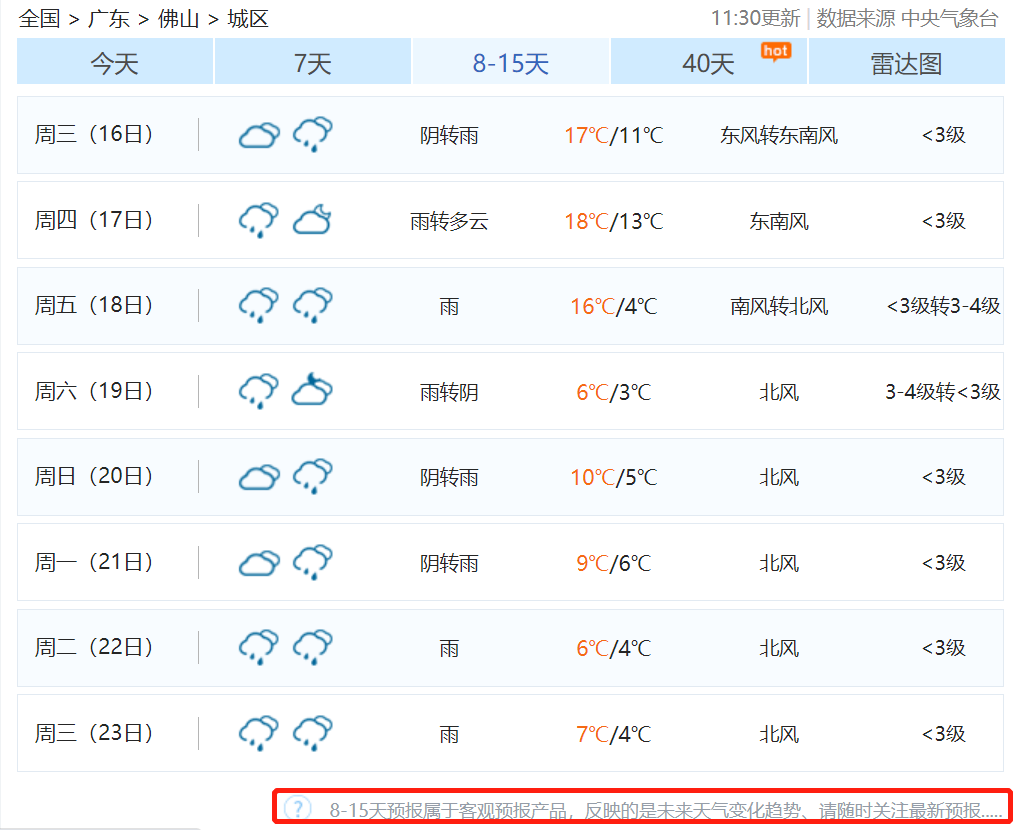Click the cloudy icon for Wednesday 16日
Screen dimensions: 1018x830
[258, 135]
